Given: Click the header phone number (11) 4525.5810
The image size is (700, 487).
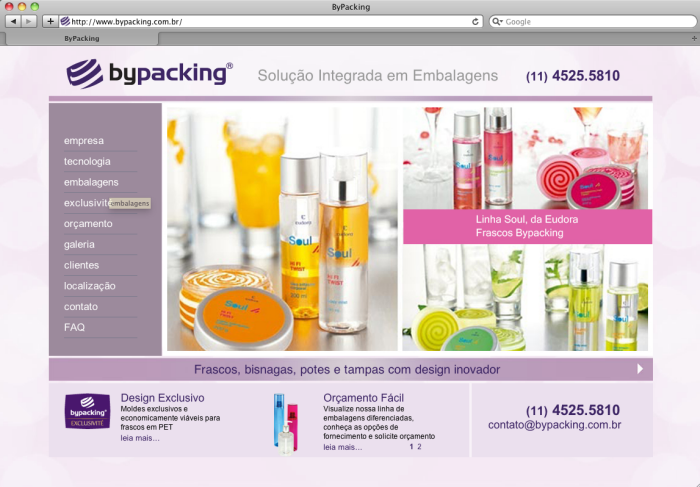Looking at the screenshot, I should [x=573, y=76].
